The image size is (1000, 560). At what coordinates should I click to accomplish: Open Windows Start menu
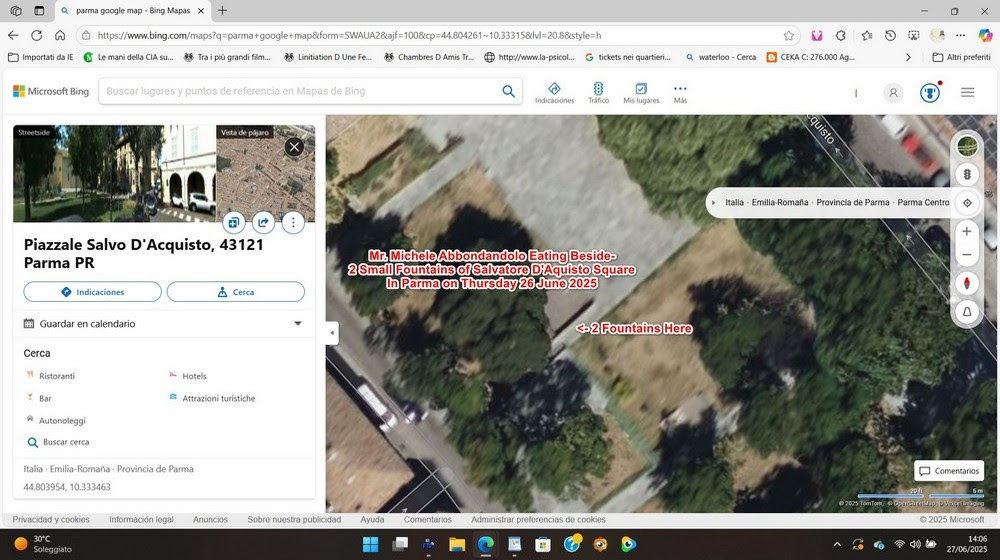[x=371, y=544]
